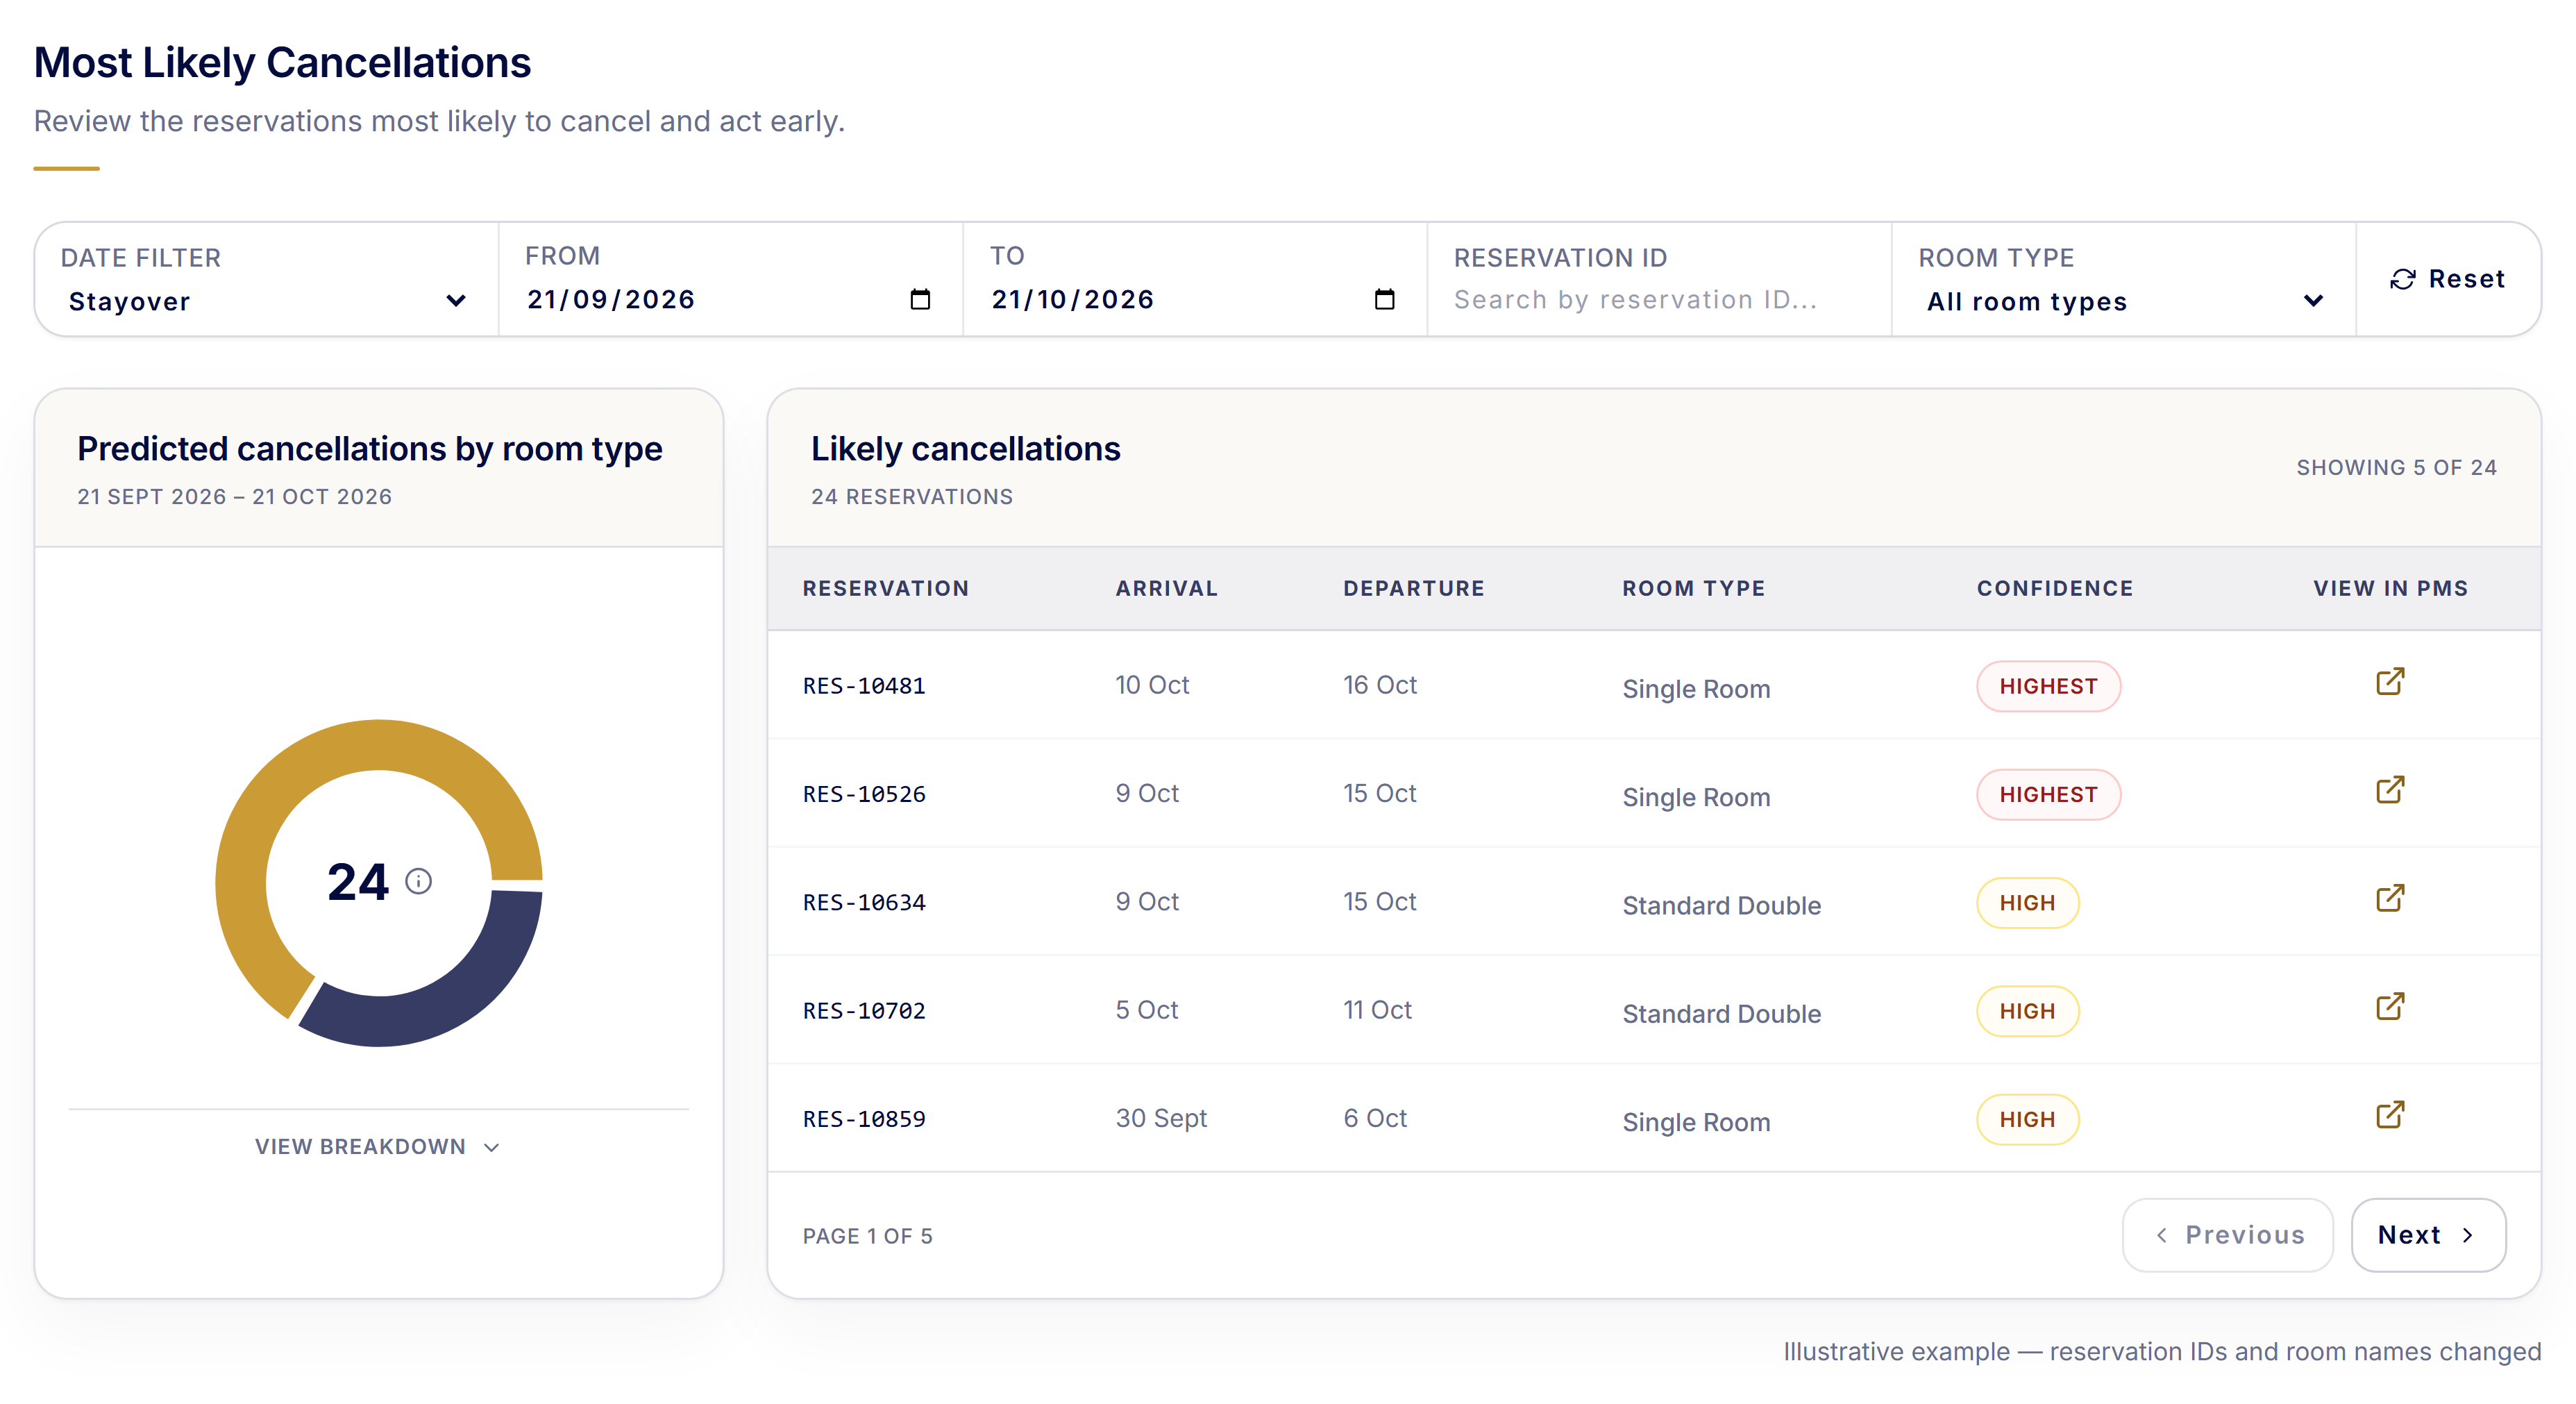Image resolution: width=2576 pixels, height=1404 pixels.
Task: Go to the Next page of reservations
Action: pos(2428,1235)
